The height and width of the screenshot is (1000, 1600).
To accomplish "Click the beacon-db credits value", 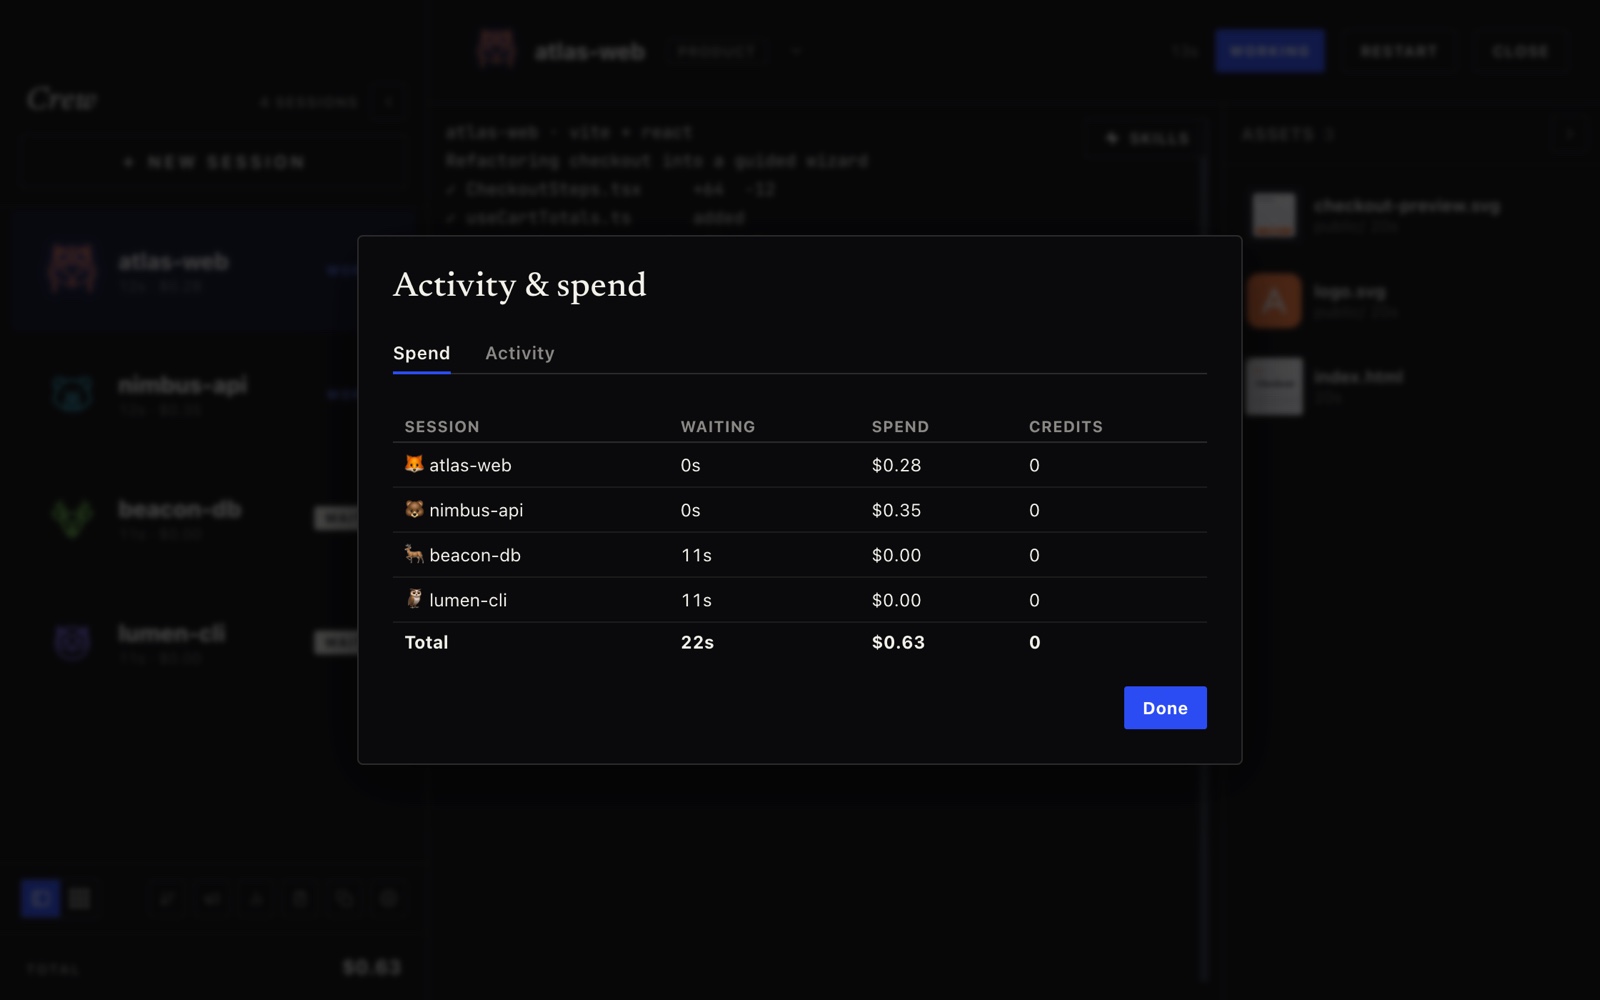I will (1034, 555).
